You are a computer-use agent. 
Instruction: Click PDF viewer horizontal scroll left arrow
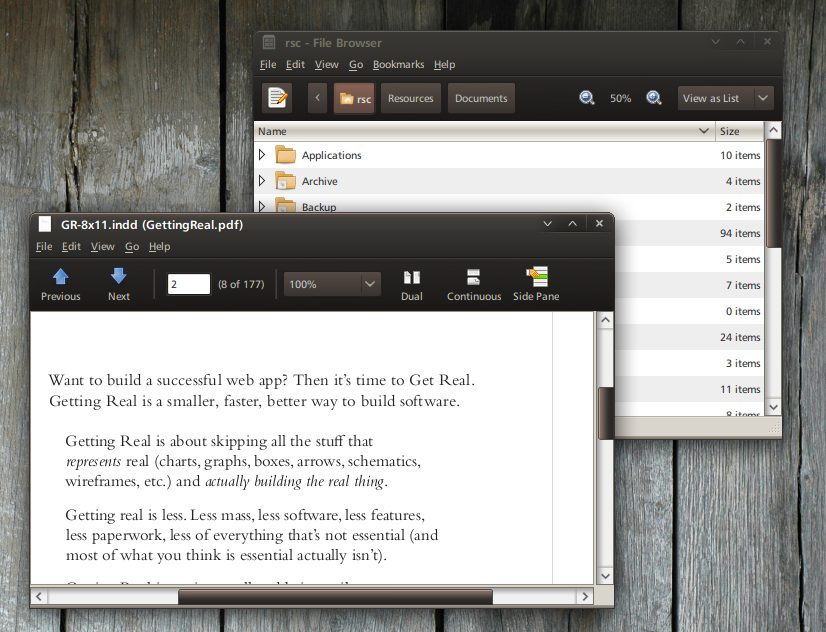tap(39, 597)
